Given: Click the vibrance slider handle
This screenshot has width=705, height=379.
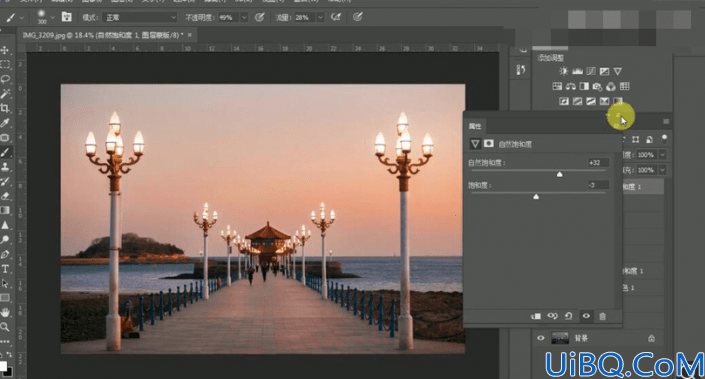Looking at the screenshot, I should pyautogui.click(x=559, y=174).
